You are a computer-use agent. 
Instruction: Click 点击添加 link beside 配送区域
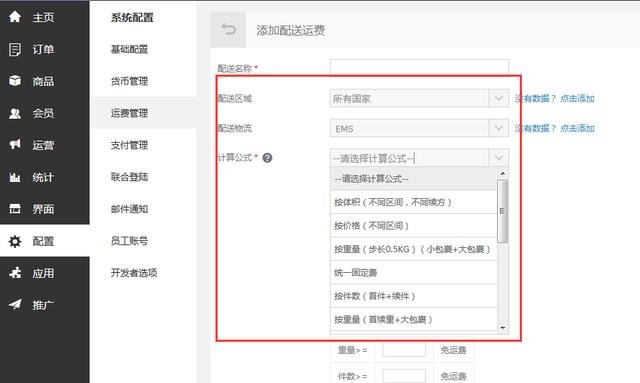tap(577, 98)
